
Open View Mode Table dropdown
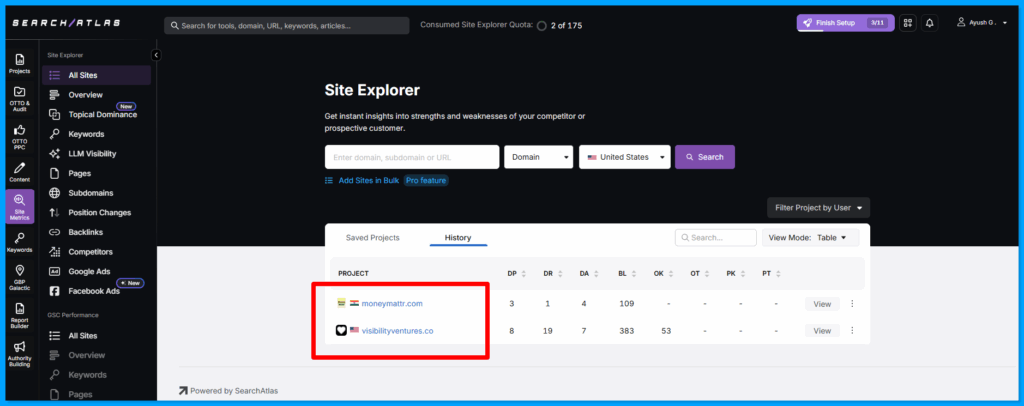coord(810,238)
